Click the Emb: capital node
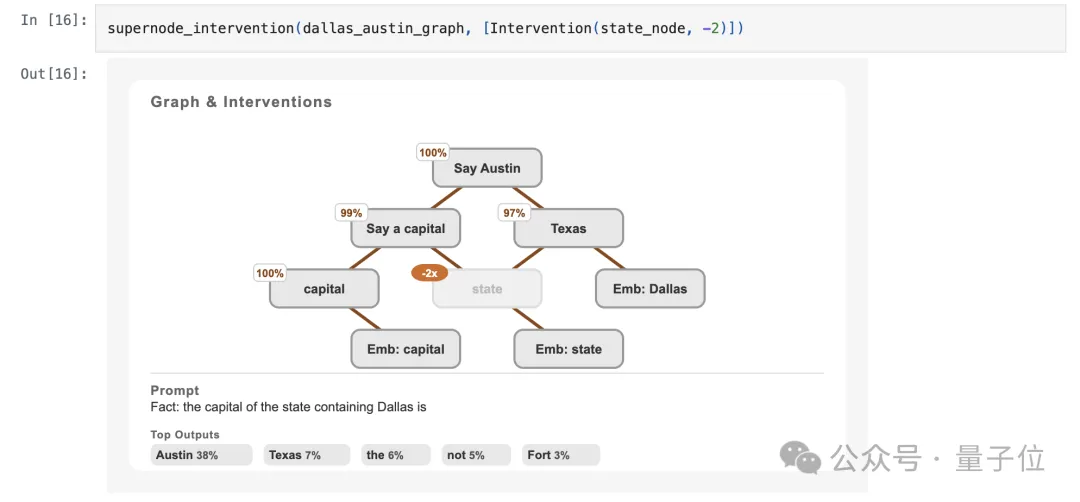The image size is (1080, 502). pyautogui.click(x=405, y=349)
